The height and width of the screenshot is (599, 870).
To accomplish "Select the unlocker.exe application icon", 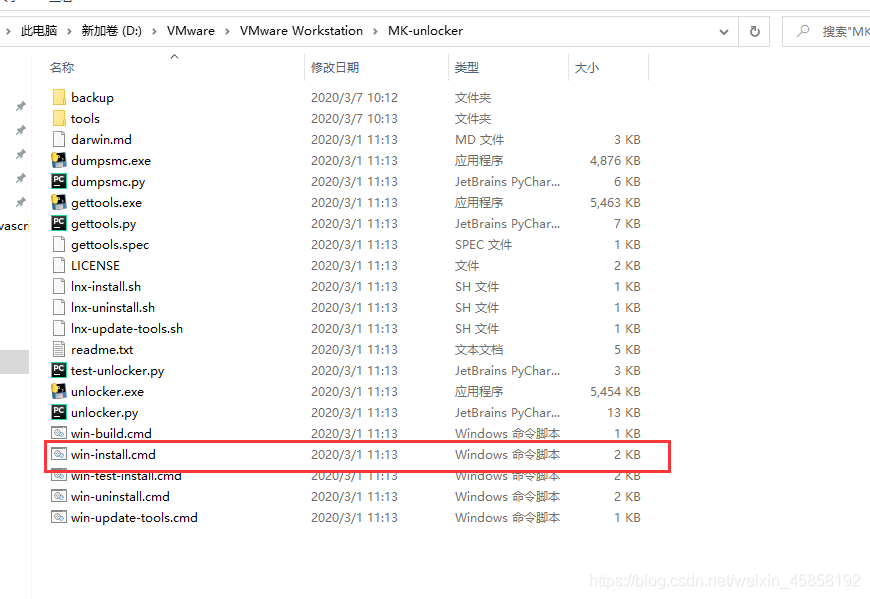I will pyautogui.click(x=59, y=392).
